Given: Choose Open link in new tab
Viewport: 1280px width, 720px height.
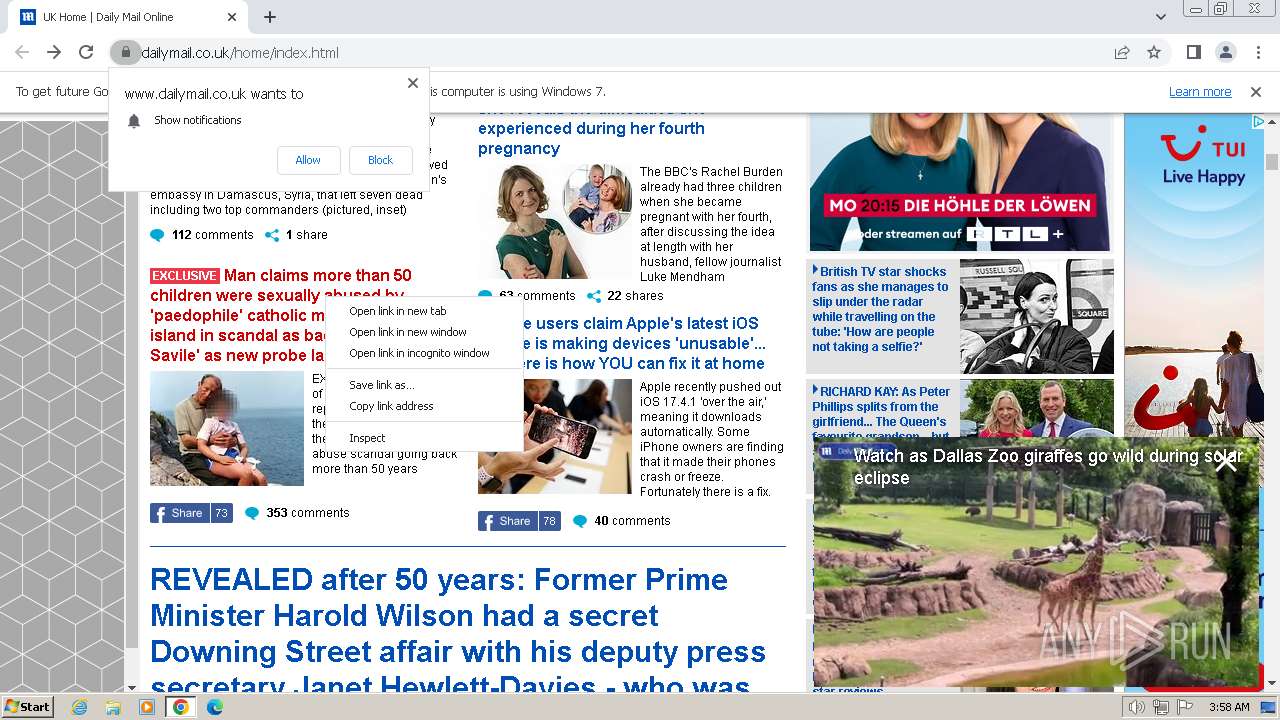Looking at the screenshot, I should point(424,311).
